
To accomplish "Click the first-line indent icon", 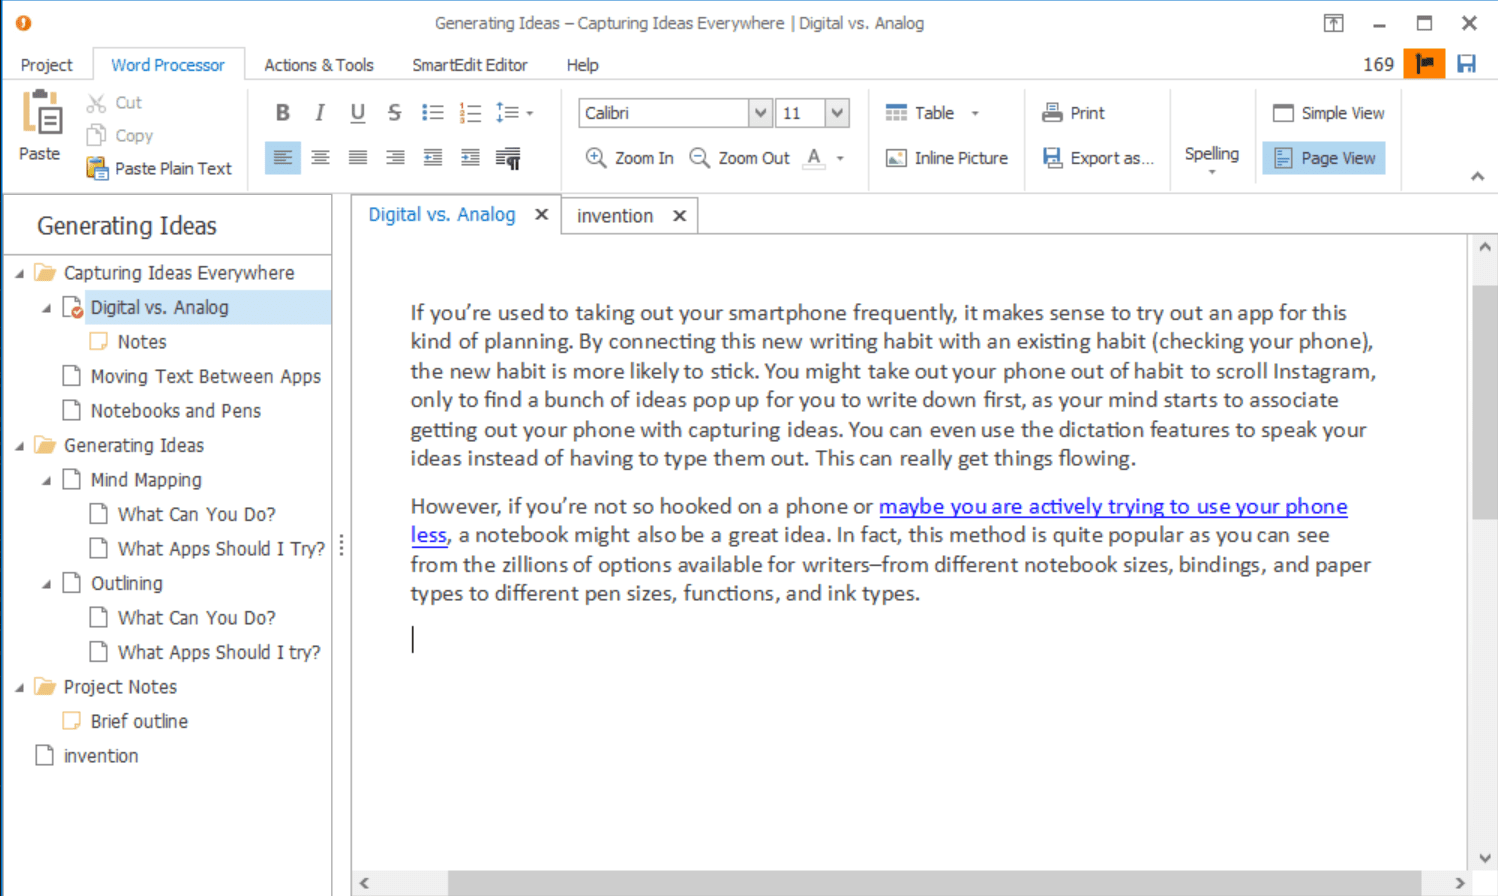I will pyautogui.click(x=433, y=158).
